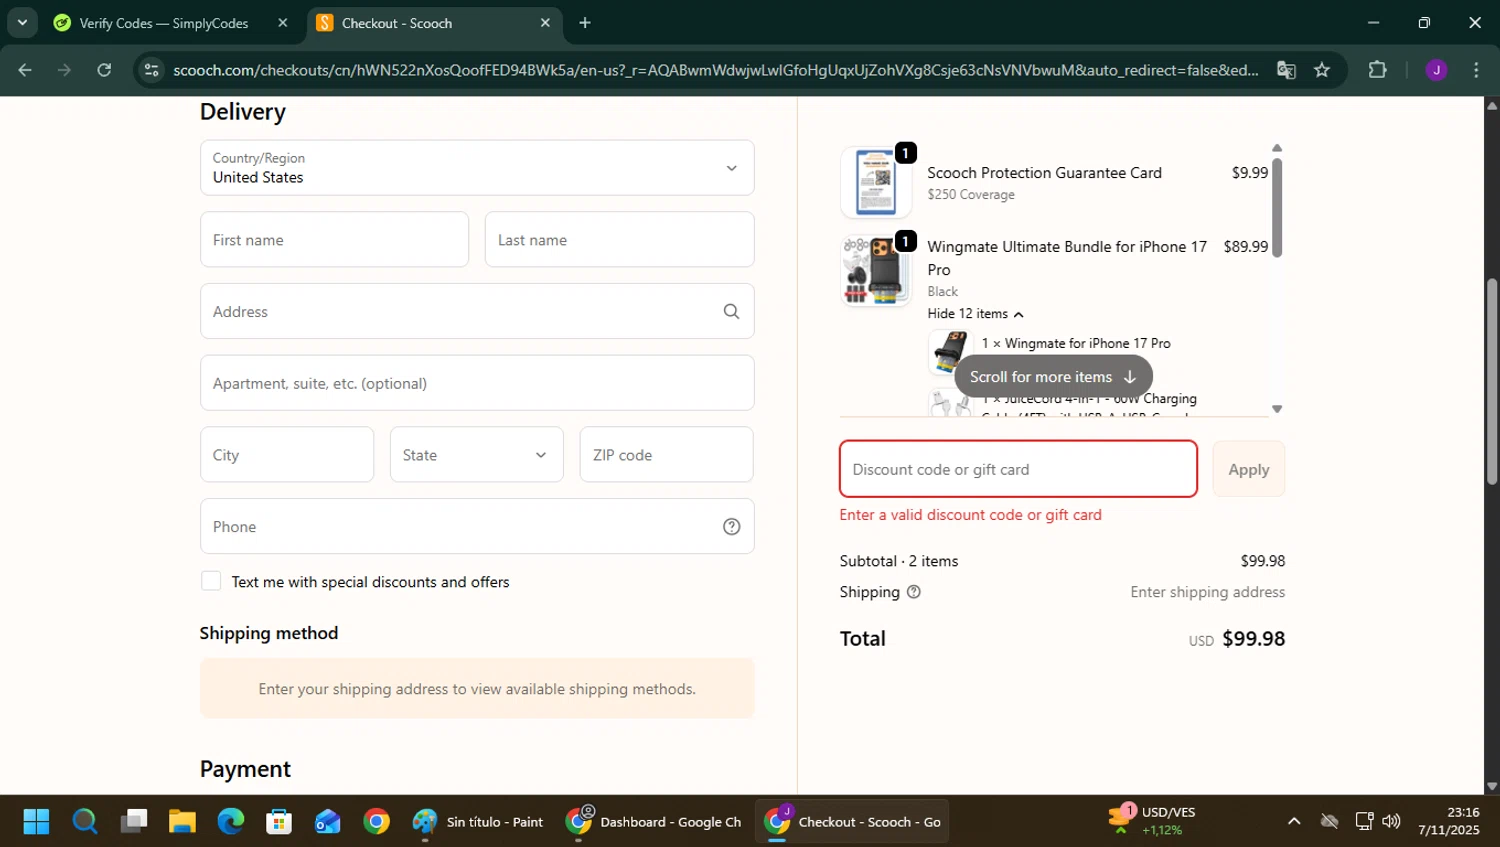This screenshot has width=1500, height=847.
Task: Tick the text me with special discounts checkbox
Action: click(211, 581)
